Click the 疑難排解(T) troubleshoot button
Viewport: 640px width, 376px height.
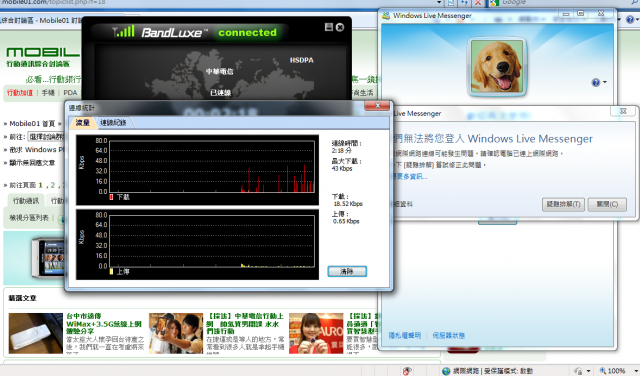[563, 204]
